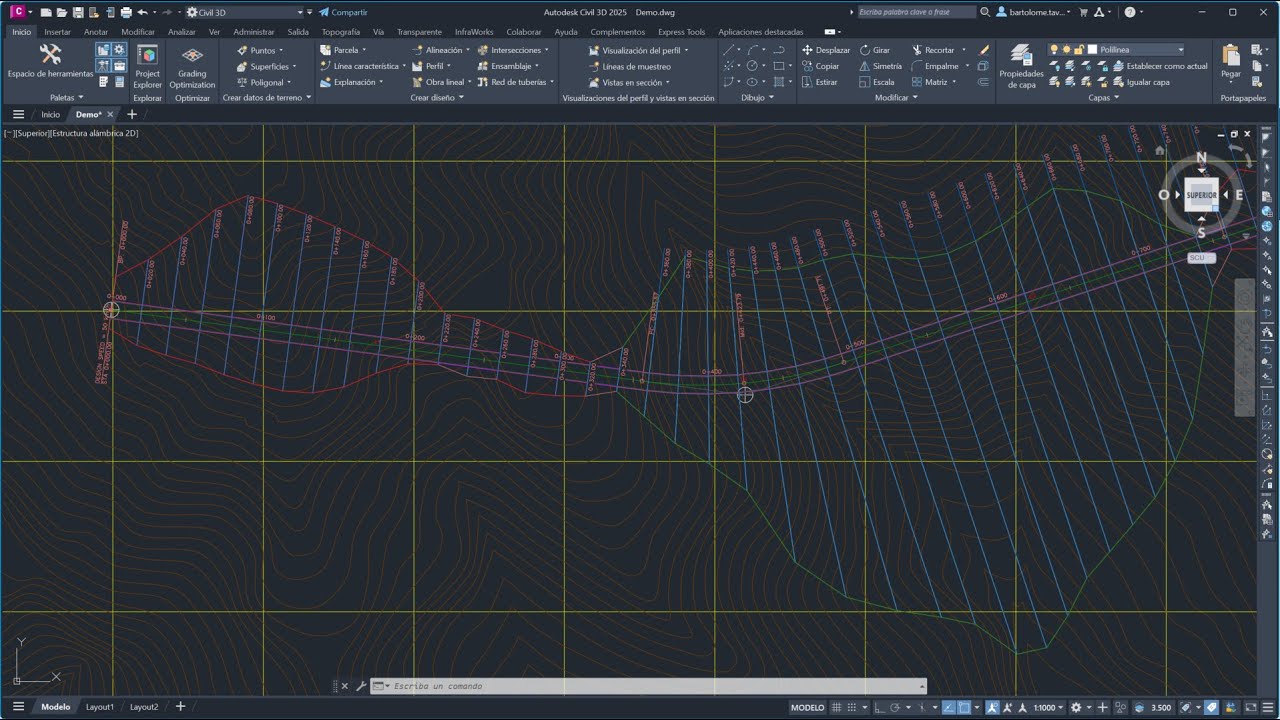Toggle annotation visibility in status bar

(x=993, y=707)
